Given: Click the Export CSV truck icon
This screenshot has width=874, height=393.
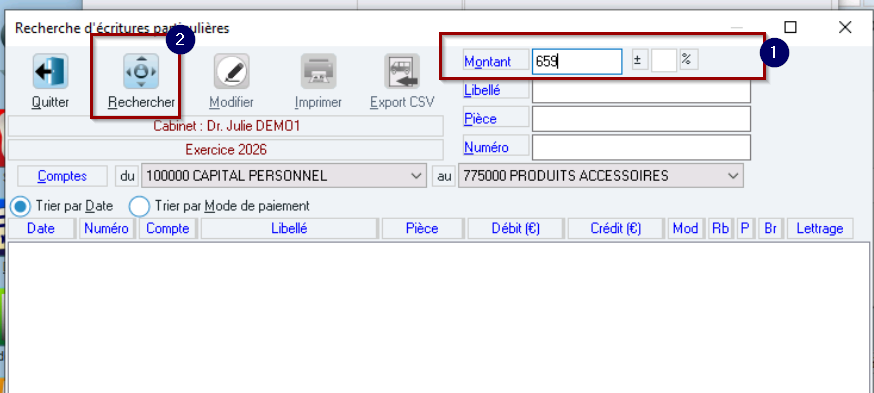Looking at the screenshot, I should click(402, 71).
